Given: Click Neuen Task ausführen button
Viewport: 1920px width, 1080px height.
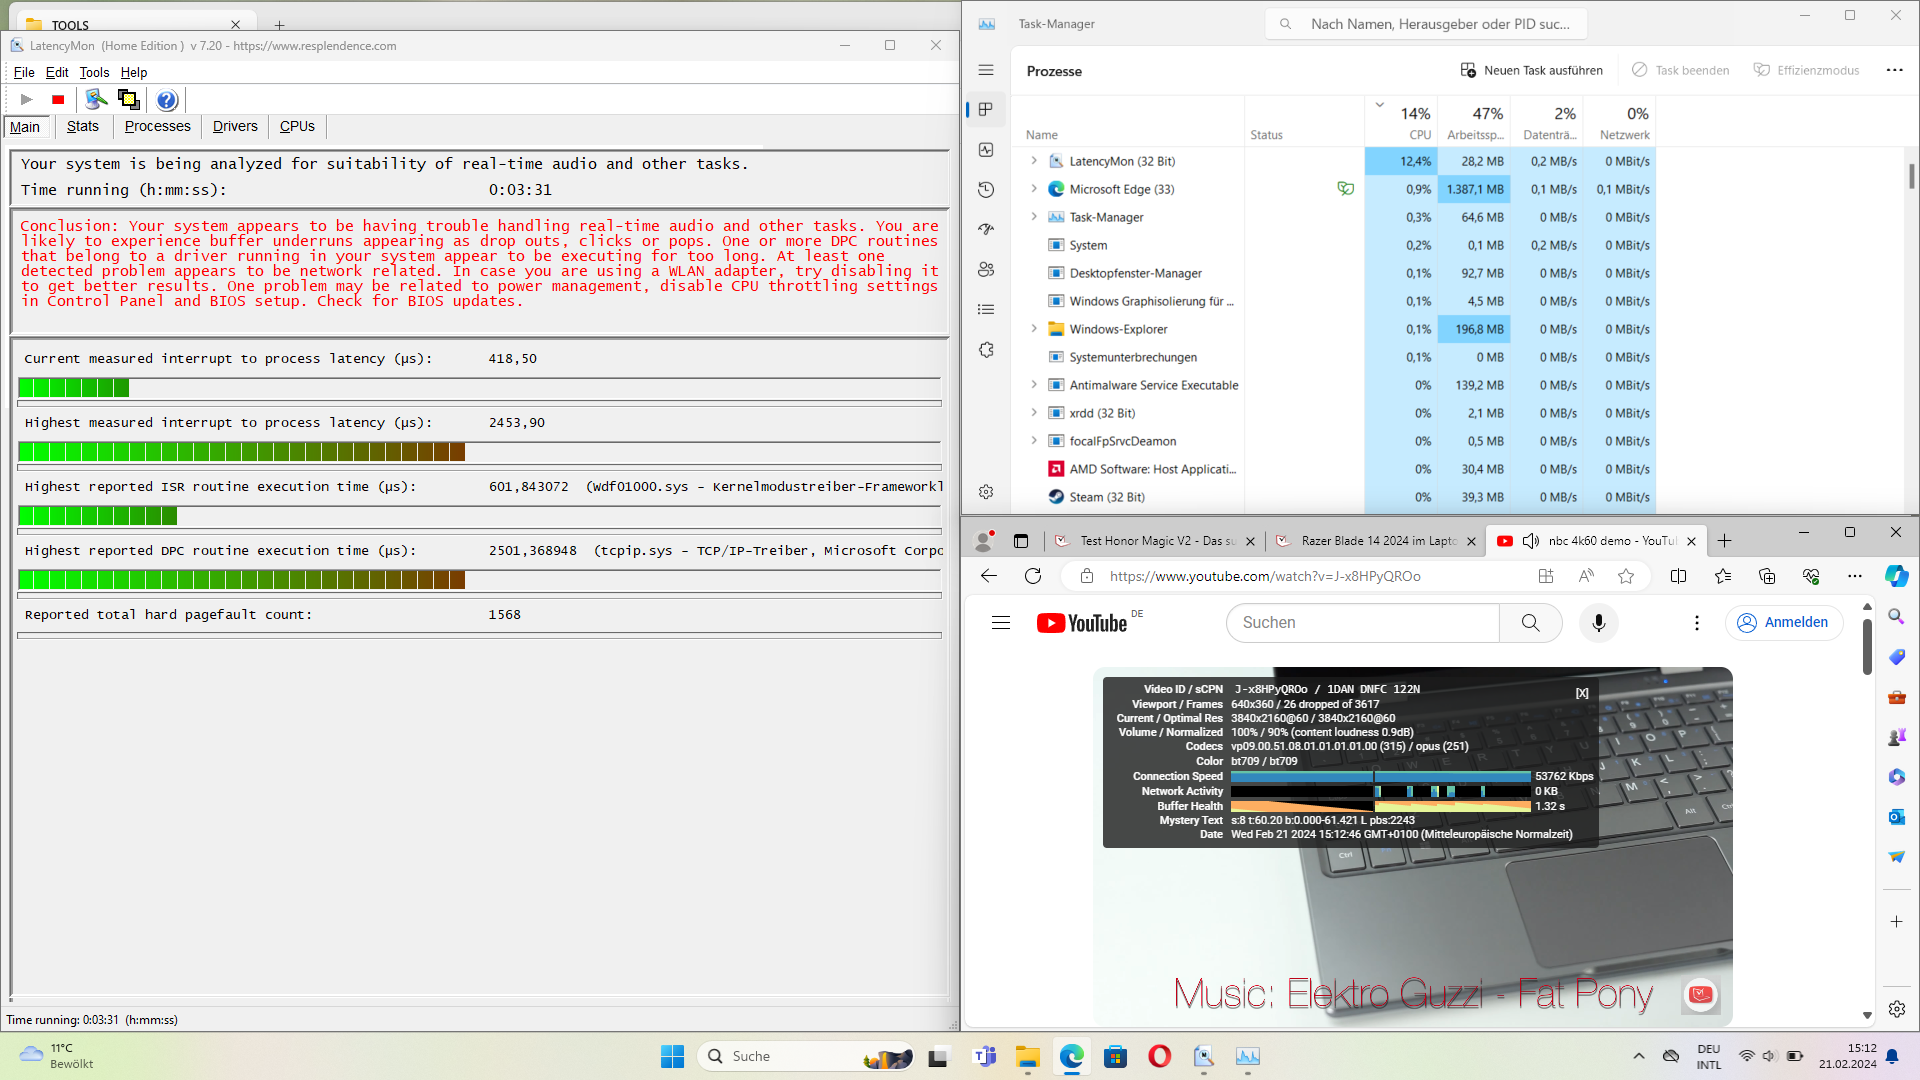Looking at the screenshot, I should point(1531,70).
